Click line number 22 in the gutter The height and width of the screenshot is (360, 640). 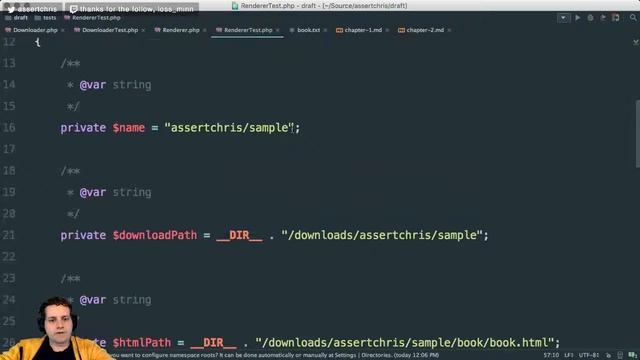click(9, 257)
